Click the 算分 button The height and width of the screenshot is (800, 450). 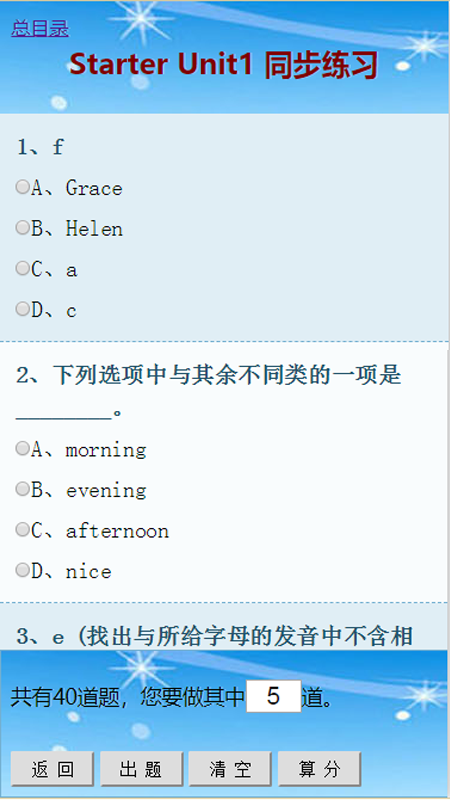click(x=319, y=768)
